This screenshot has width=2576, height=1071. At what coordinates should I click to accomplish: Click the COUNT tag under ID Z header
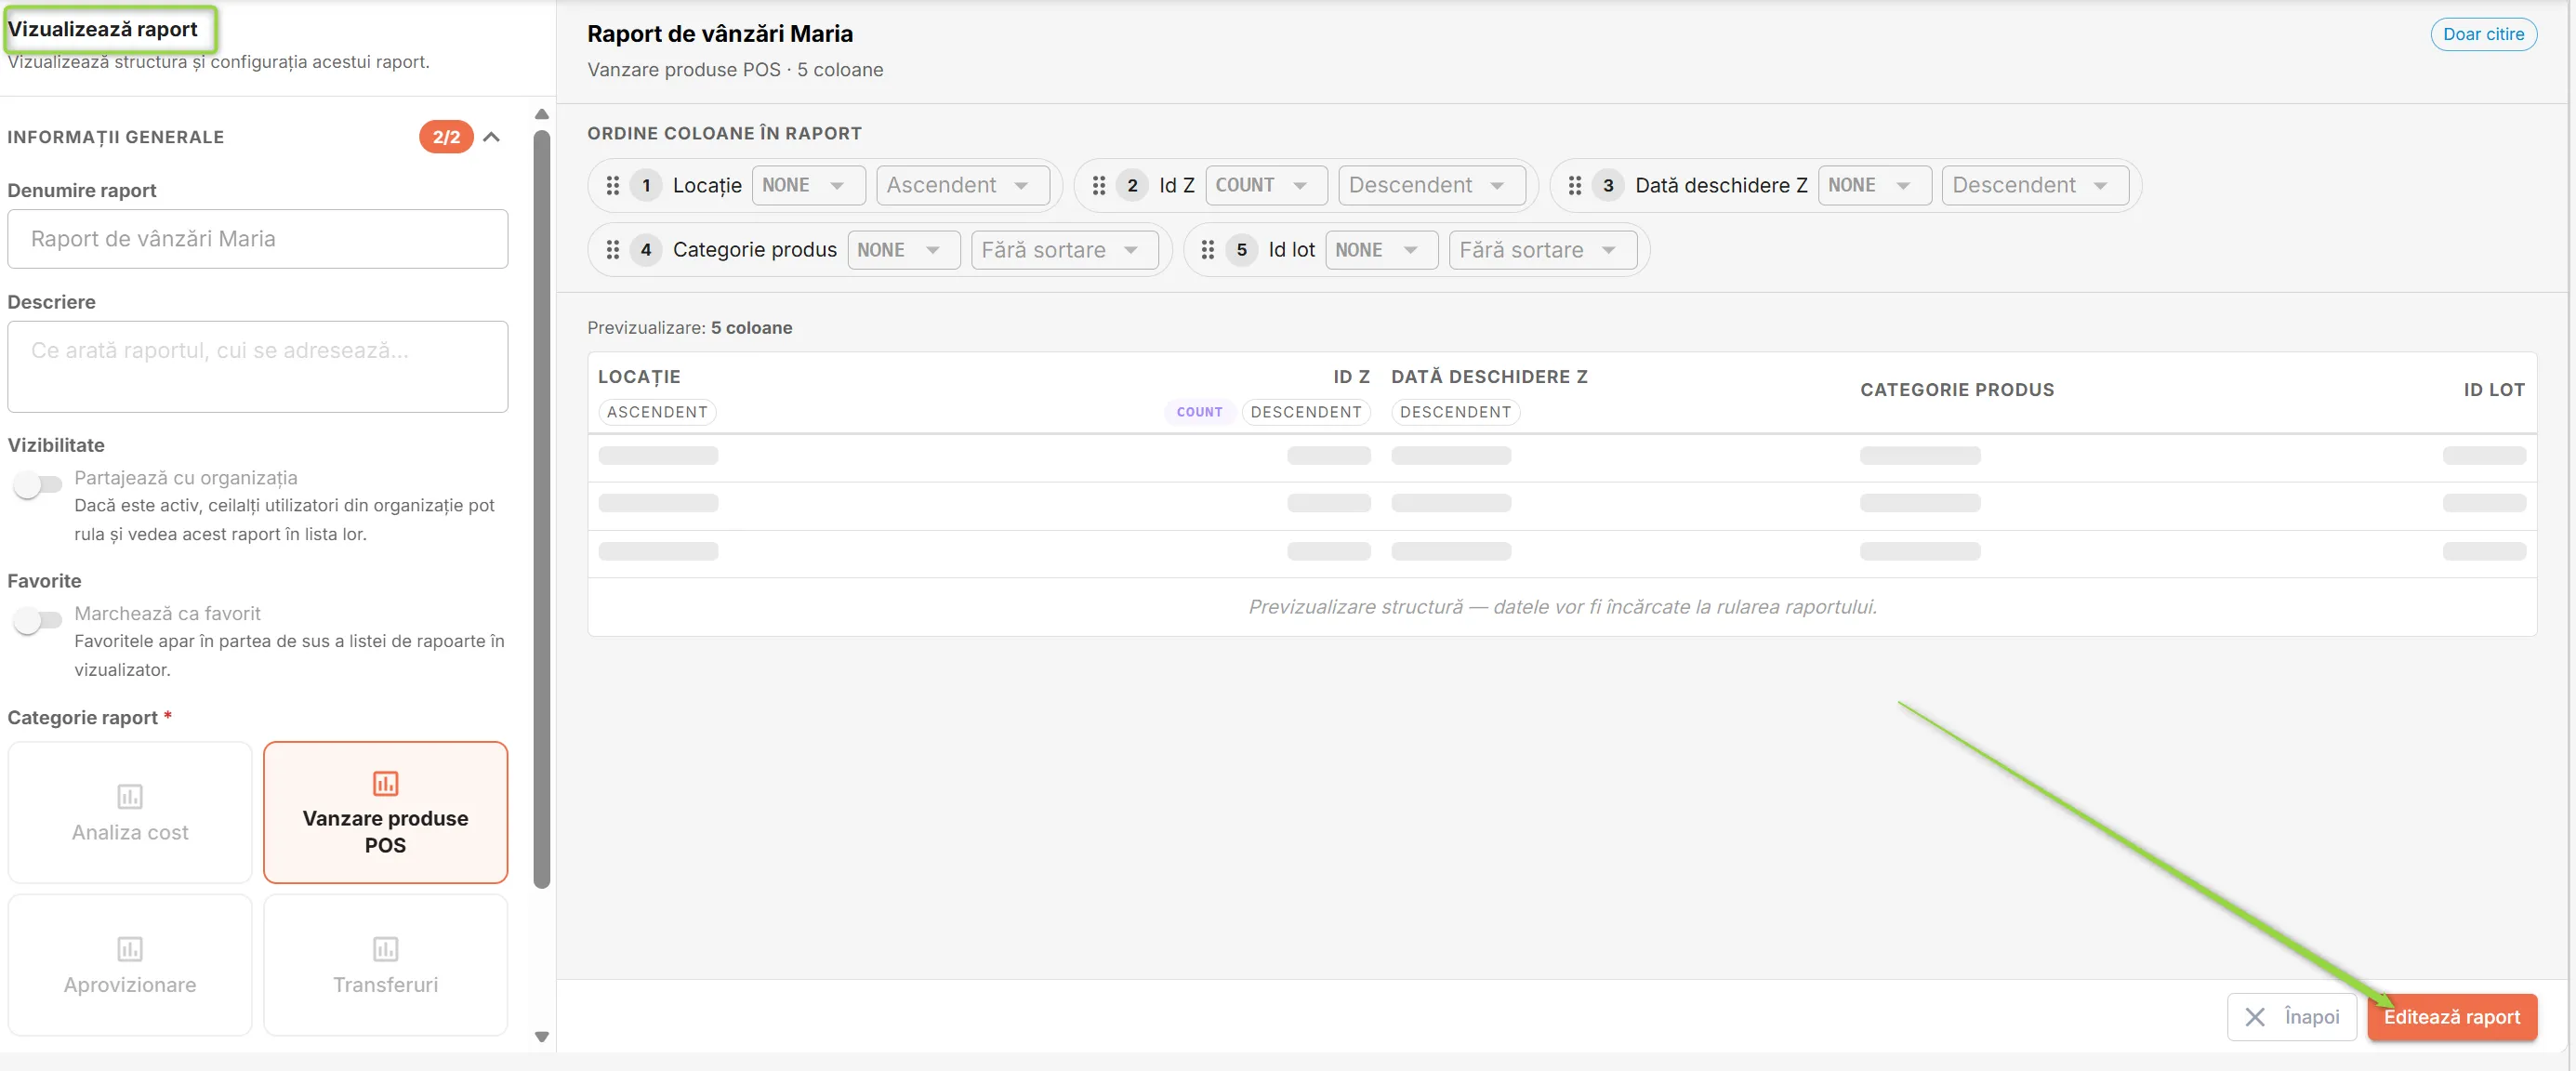pos(1199,412)
